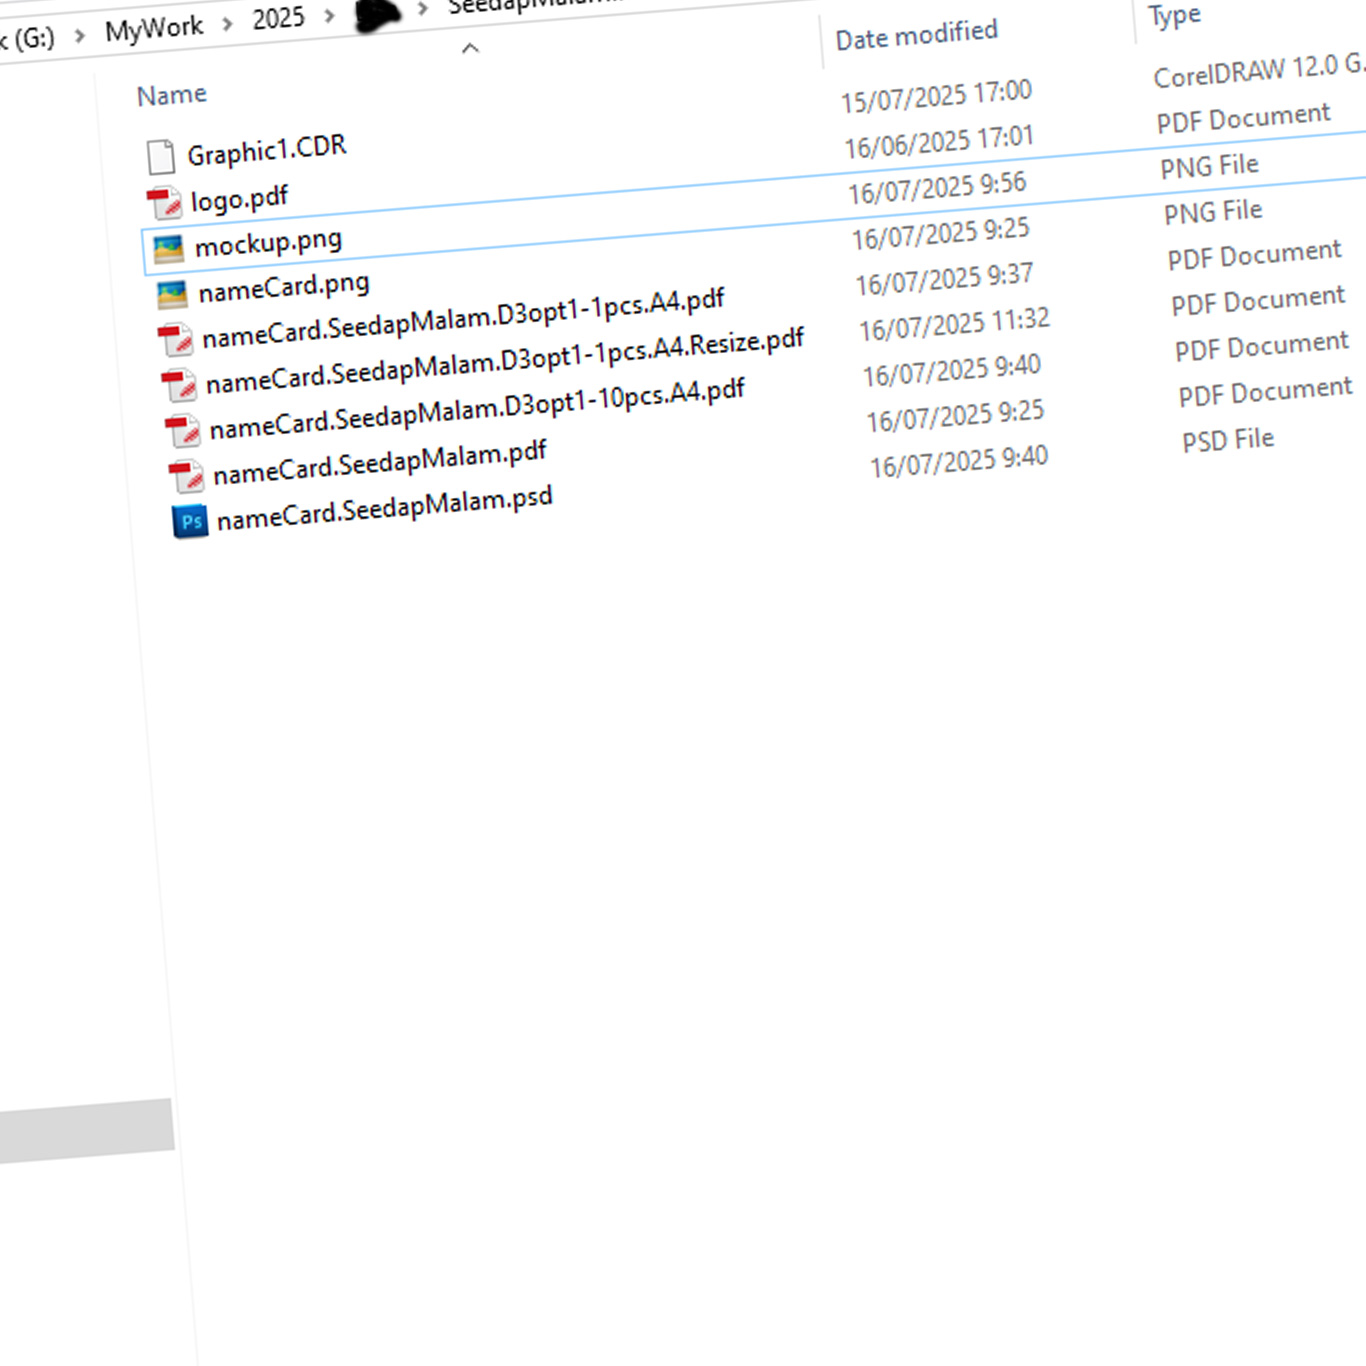
Task: Sort files by Type column header
Action: tap(1174, 16)
